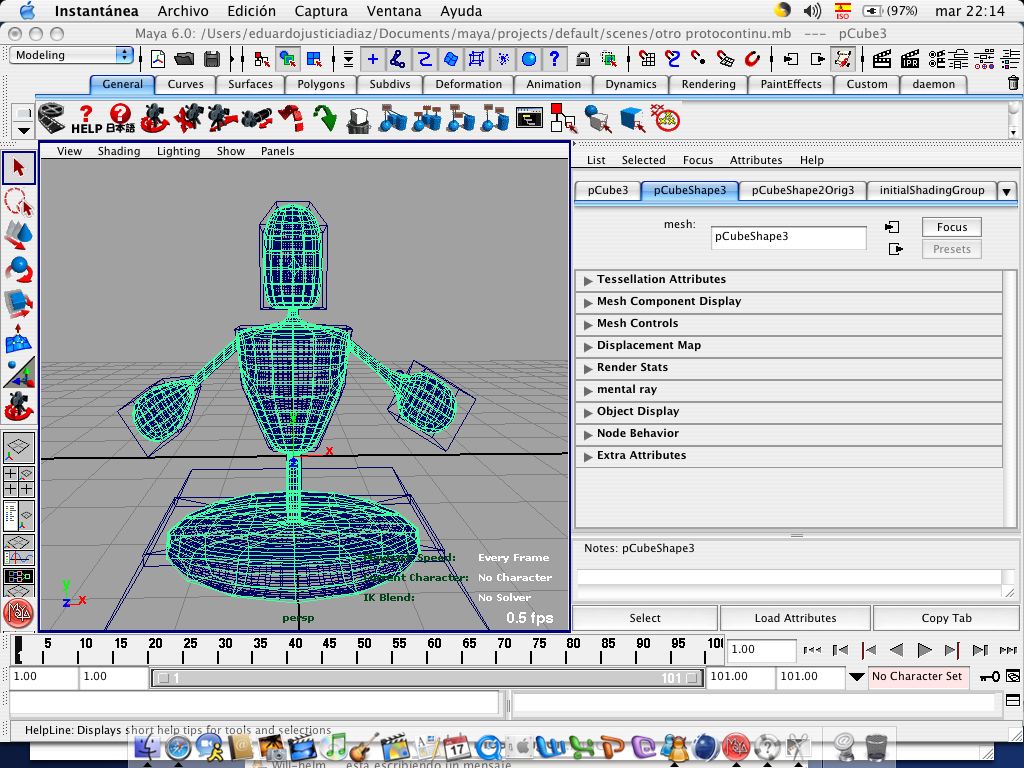1024x768 pixels.
Task: Open input connections list icon in status line
Action: (791, 59)
